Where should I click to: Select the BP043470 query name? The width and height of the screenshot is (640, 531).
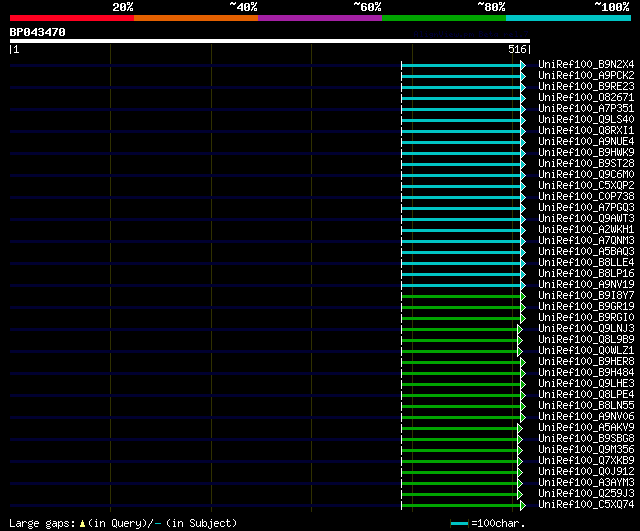coord(38,32)
